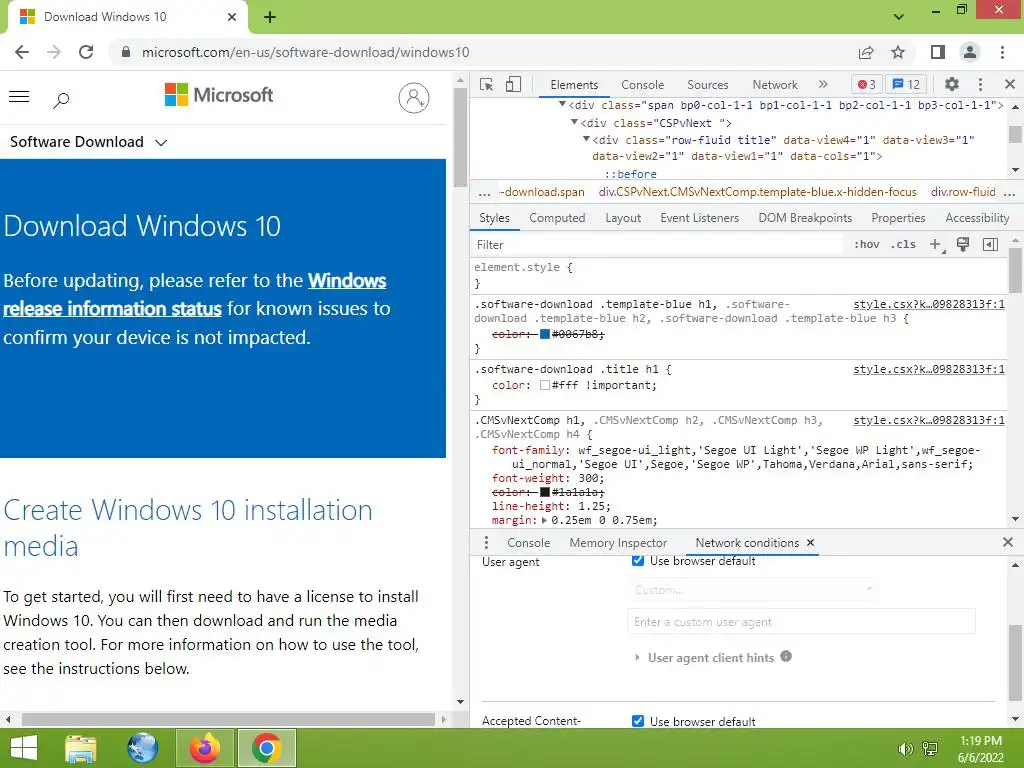This screenshot has height=768, width=1024.
Task: Show computed styles sidebar icon
Action: tap(990, 244)
